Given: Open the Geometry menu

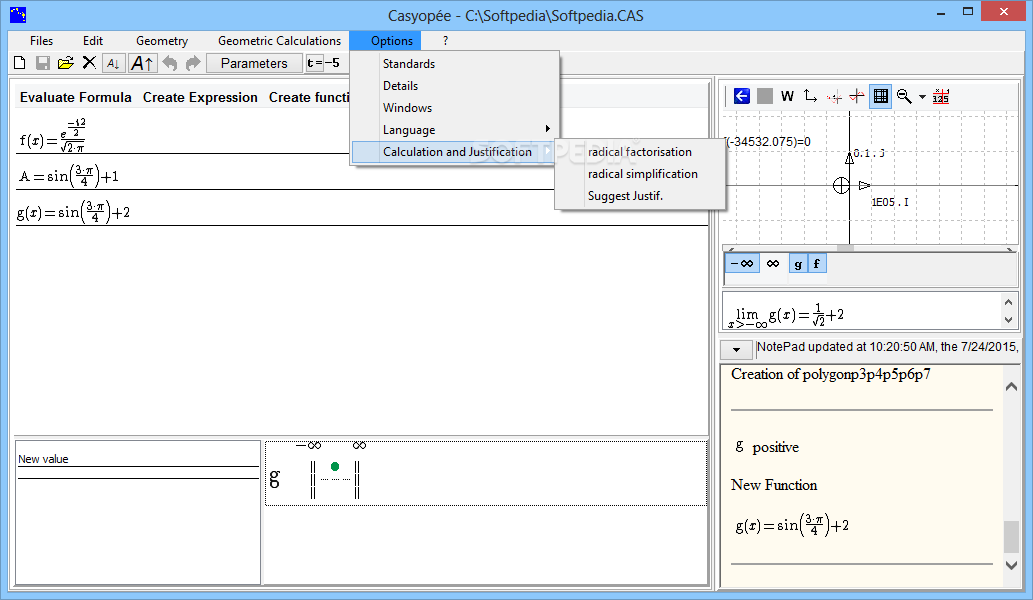Looking at the screenshot, I should point(162,41).
